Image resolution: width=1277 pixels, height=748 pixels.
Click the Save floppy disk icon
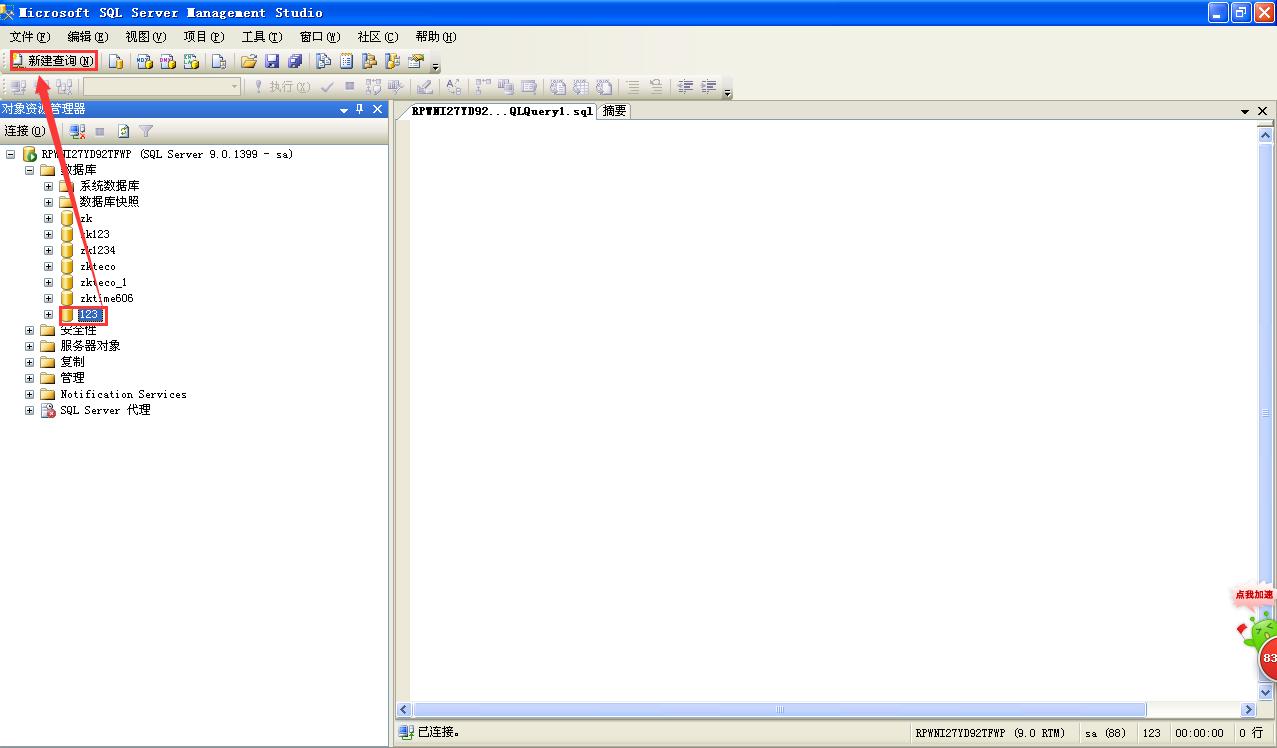(x=272, y=62)
